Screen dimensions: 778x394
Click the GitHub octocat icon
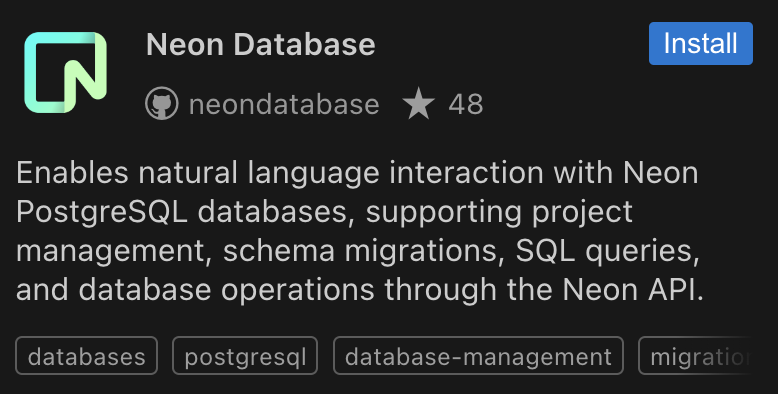click(x=162, y=104)
